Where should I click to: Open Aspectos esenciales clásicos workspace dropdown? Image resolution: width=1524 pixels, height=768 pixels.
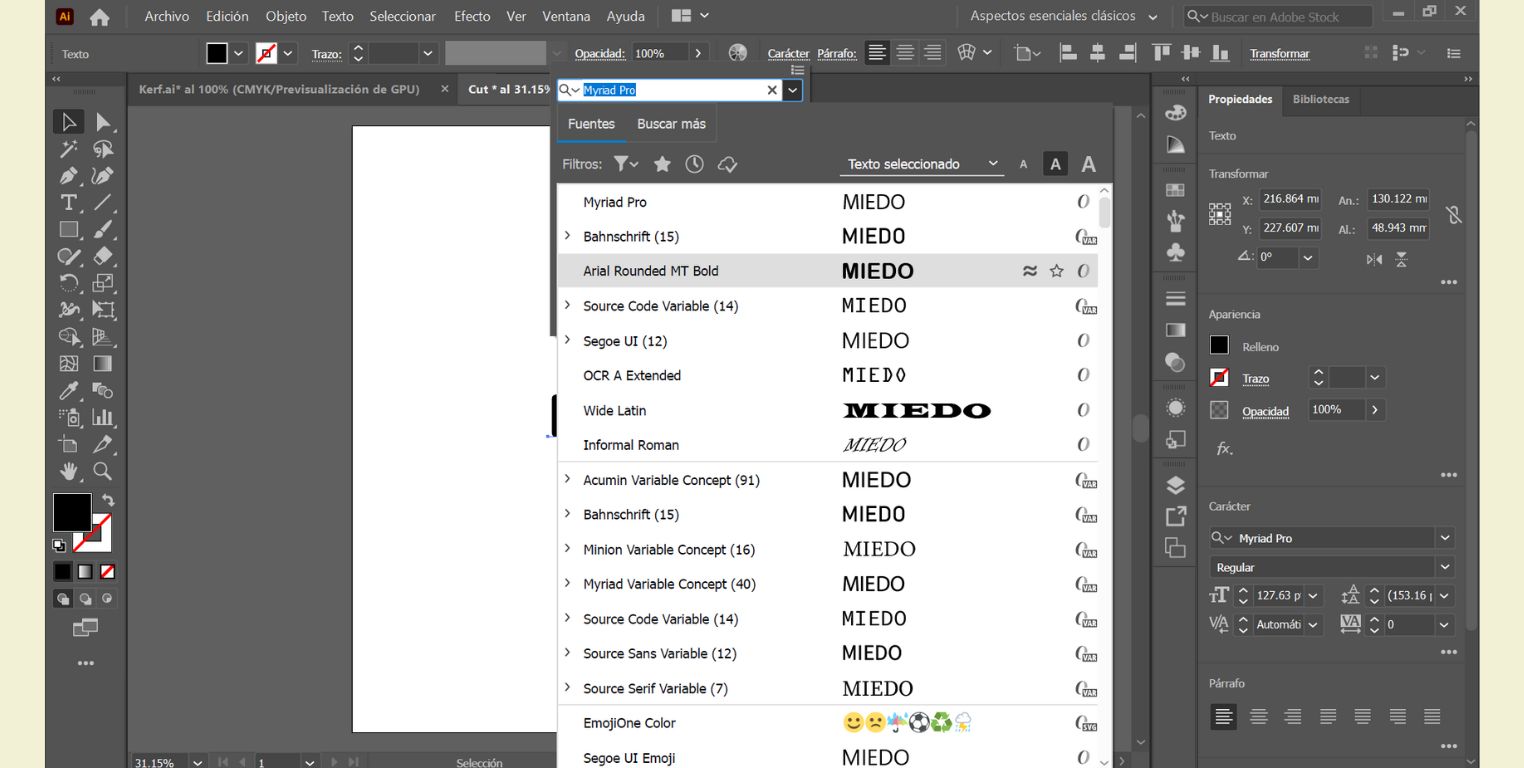coord(1063,16)
